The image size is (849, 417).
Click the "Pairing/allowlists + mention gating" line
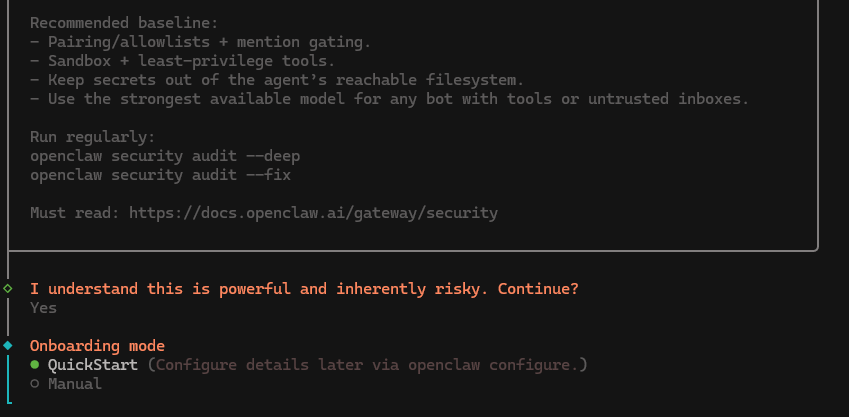point(200,41)
